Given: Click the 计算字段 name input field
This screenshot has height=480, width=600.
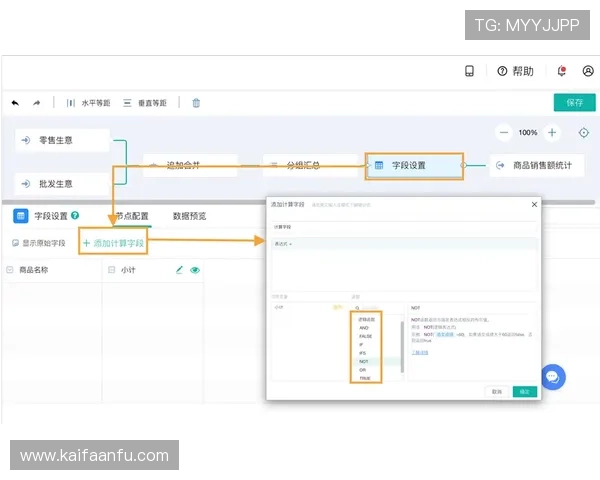Looking at the screenshot, I should tap(404, 227).
